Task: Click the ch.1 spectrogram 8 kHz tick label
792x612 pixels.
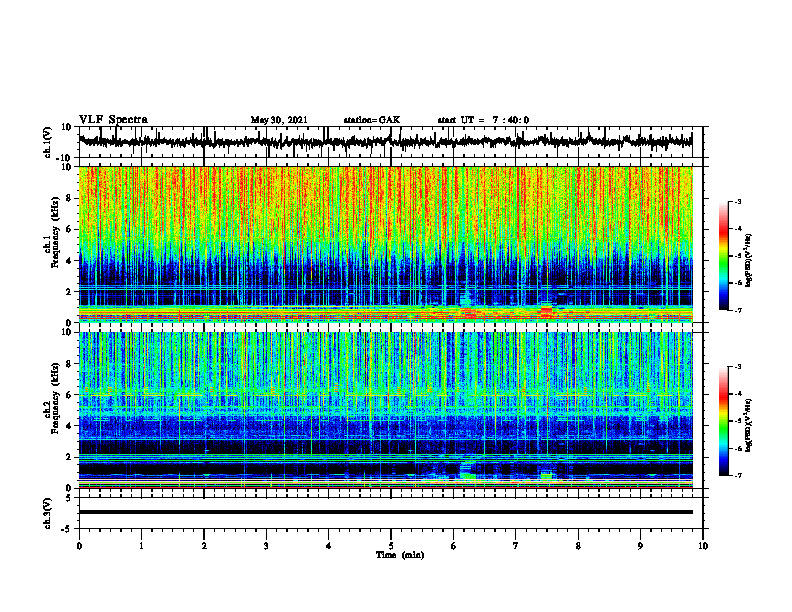Action: point(69,198)
